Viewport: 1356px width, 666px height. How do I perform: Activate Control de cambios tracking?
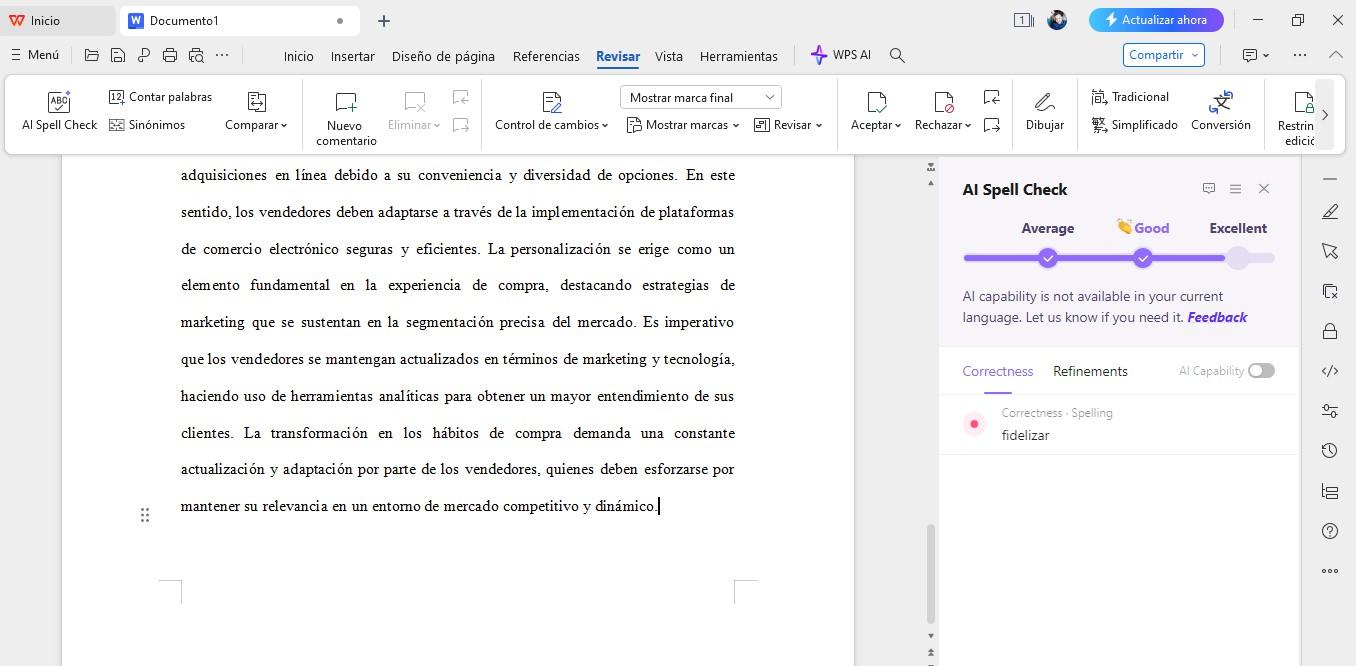[548, 110]
